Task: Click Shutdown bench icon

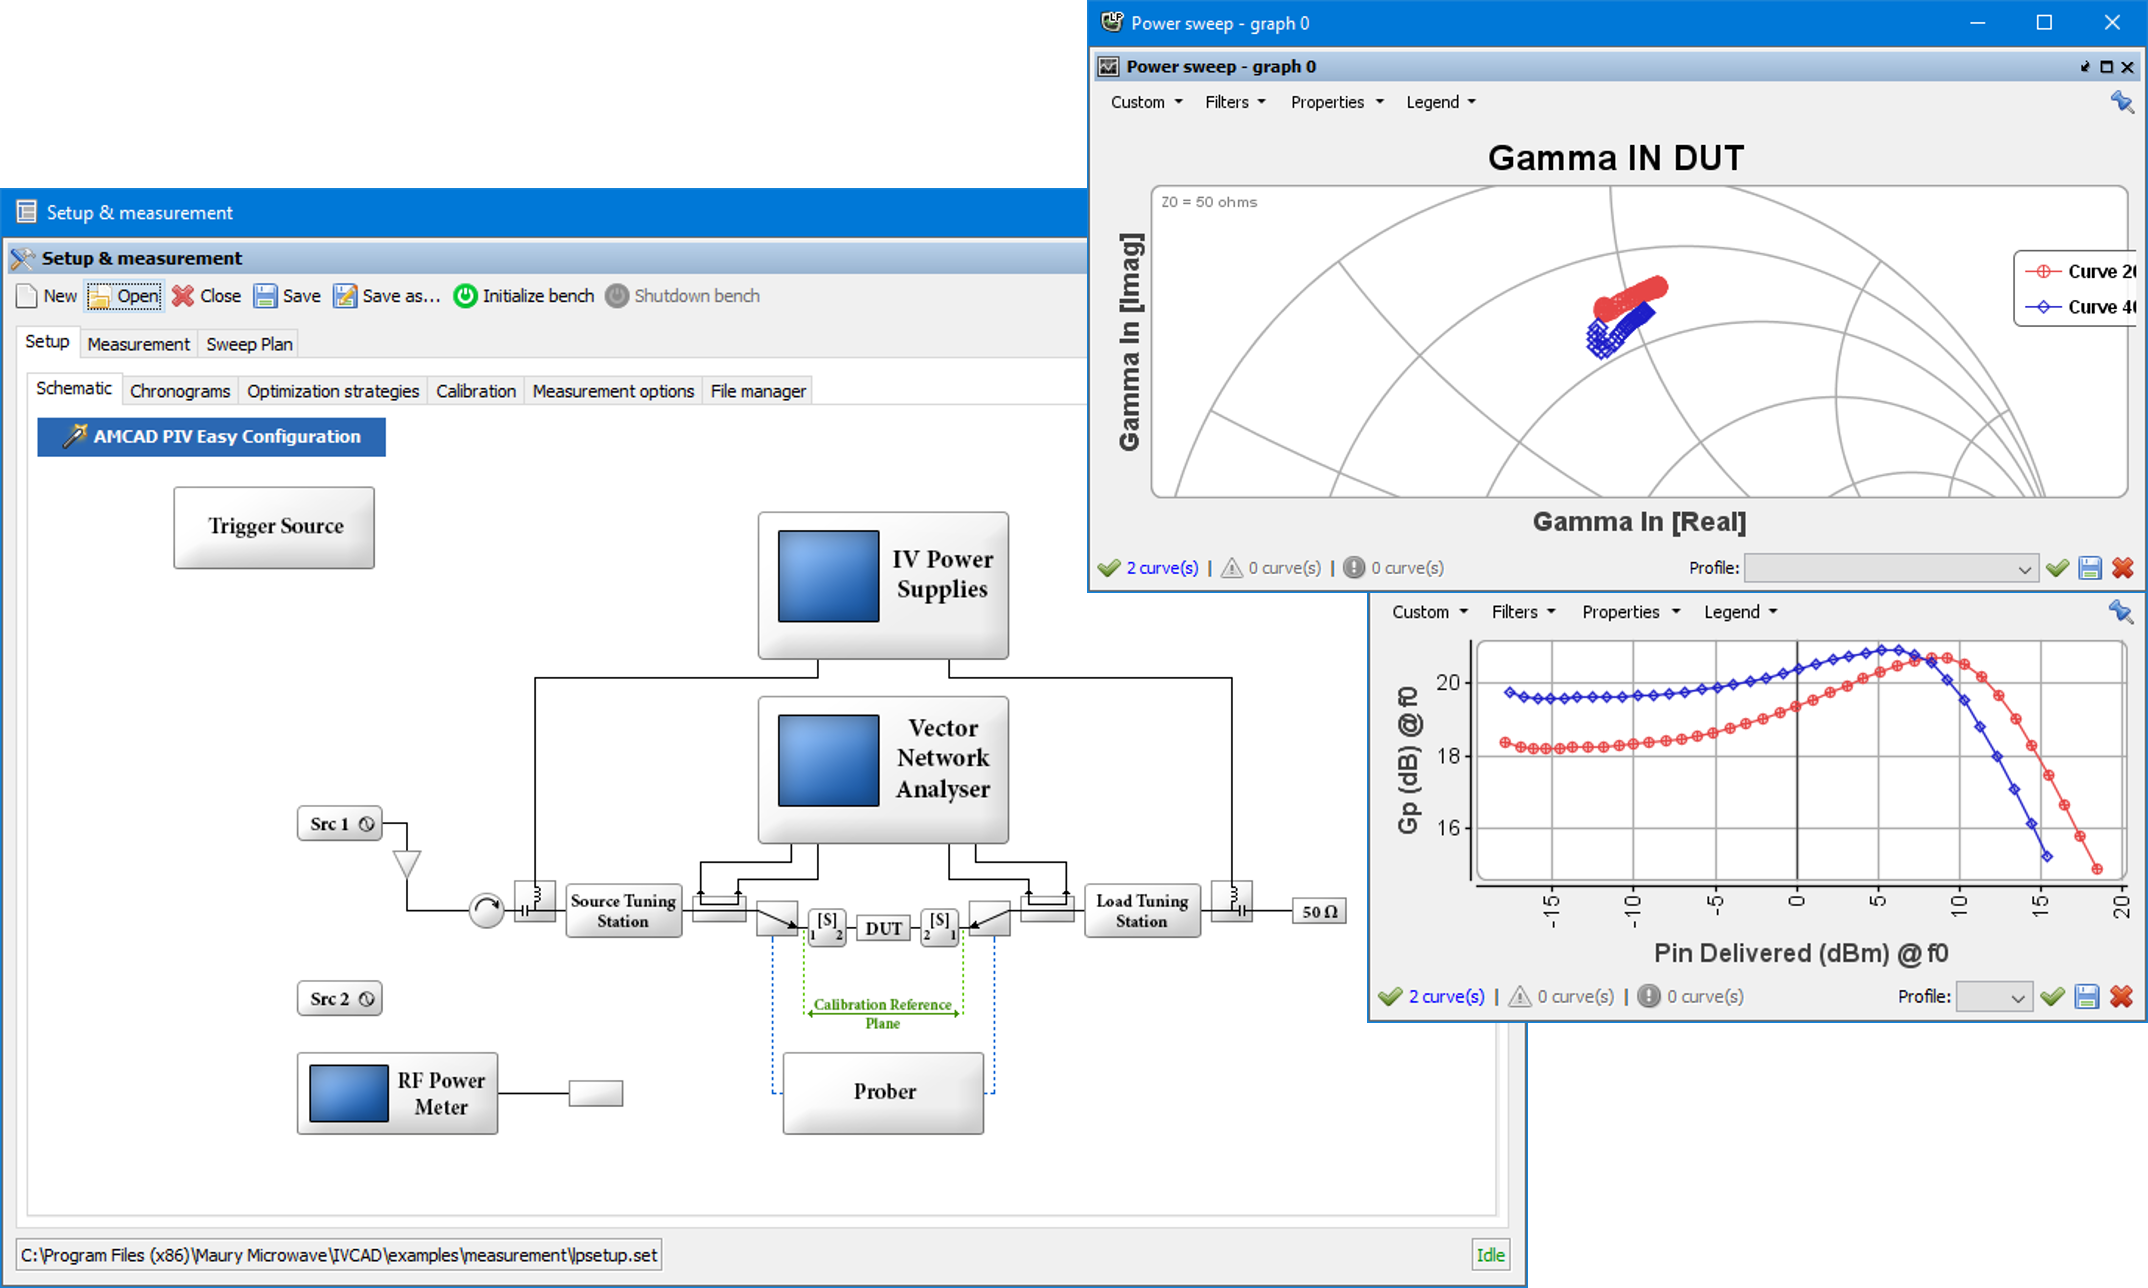Action: tap(617, 296)
